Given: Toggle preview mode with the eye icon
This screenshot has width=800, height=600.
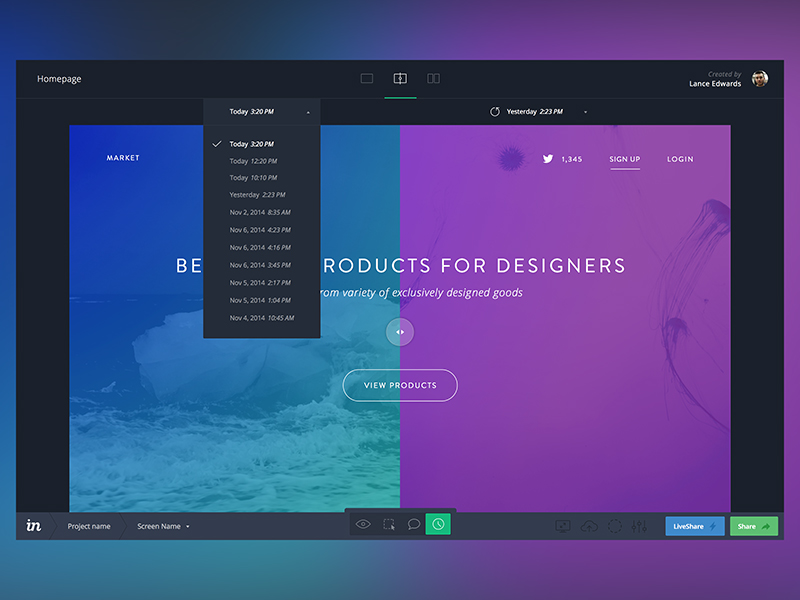Looking at the screenshot, I should click(x=363, y=524).
